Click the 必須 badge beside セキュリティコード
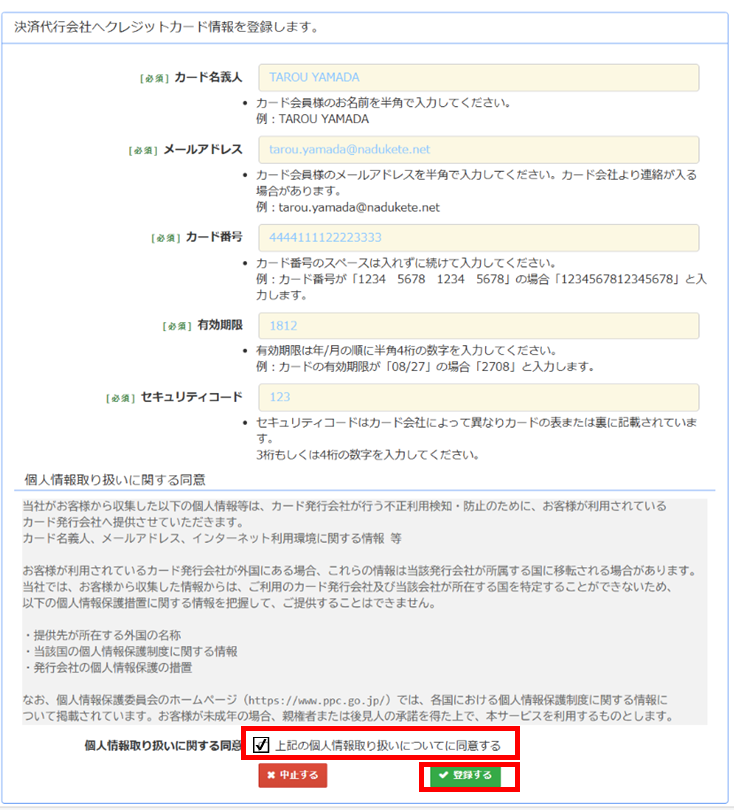This screenshot has width=734, height=810. point(119,398)
